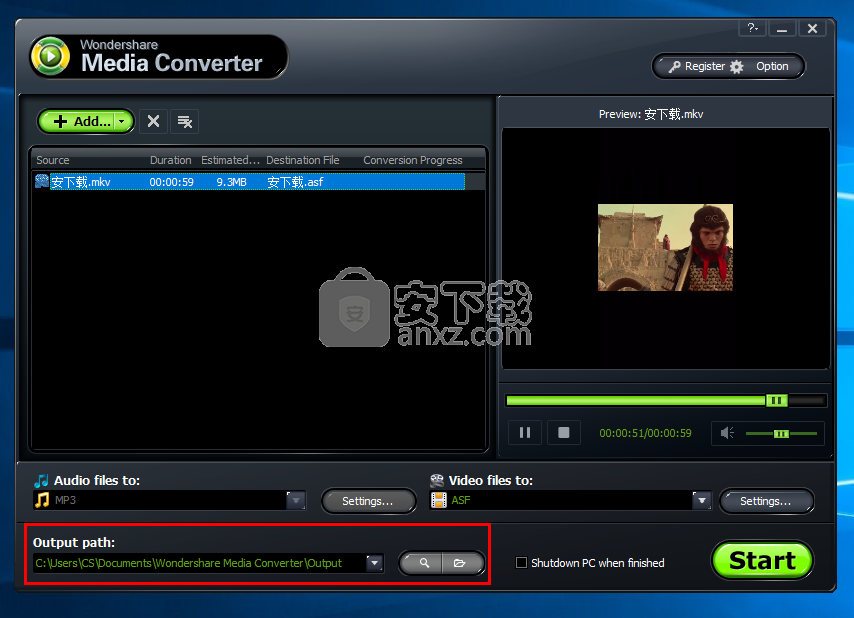Open the Video files to ASF dropdown
The image size is (854, 618).
tap(702, 500)
